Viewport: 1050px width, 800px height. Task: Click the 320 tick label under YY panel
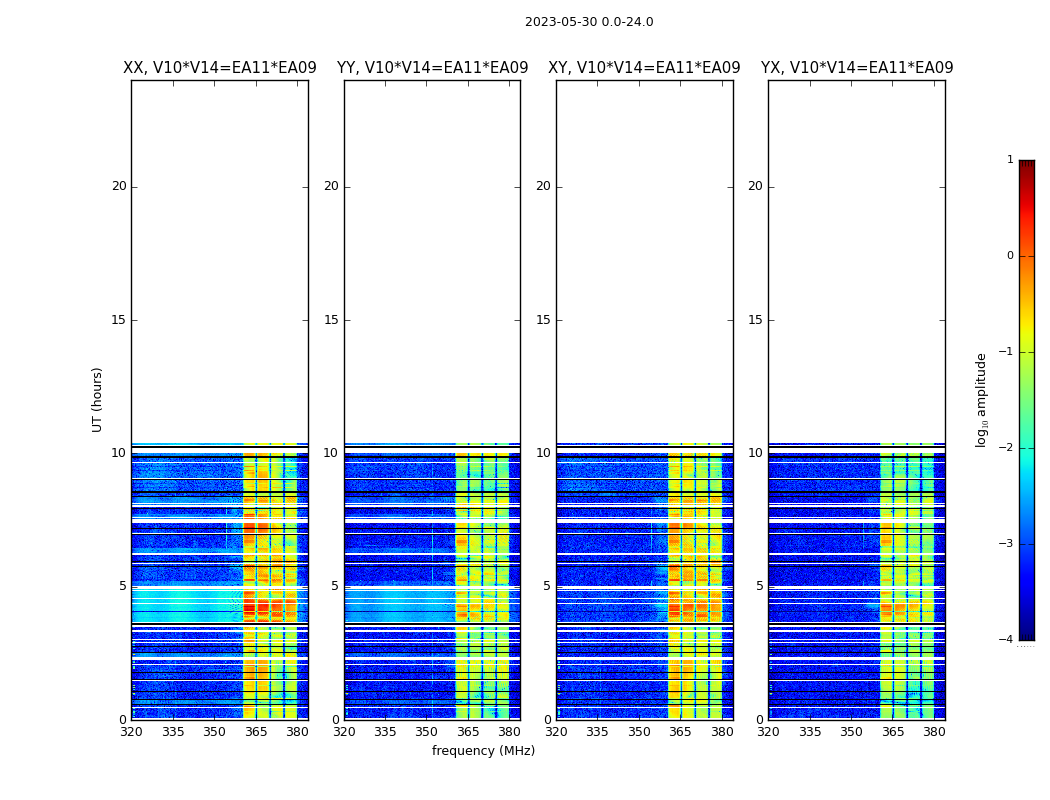pyautogui.click(x=344, y=732)
